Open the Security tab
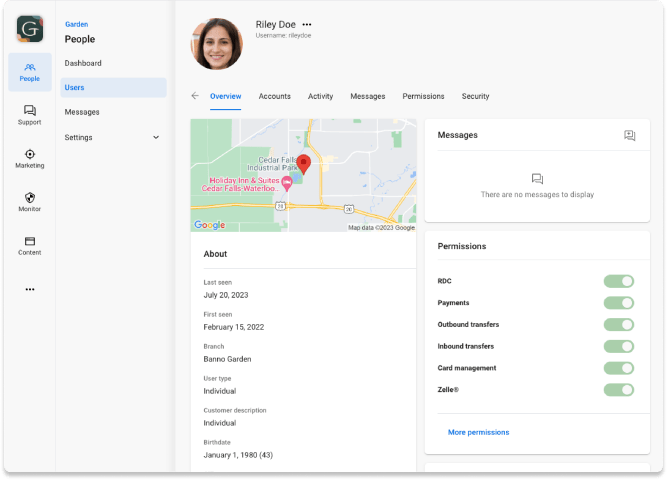The width and height of the screenshot is (667, 480). click(475, 96)
